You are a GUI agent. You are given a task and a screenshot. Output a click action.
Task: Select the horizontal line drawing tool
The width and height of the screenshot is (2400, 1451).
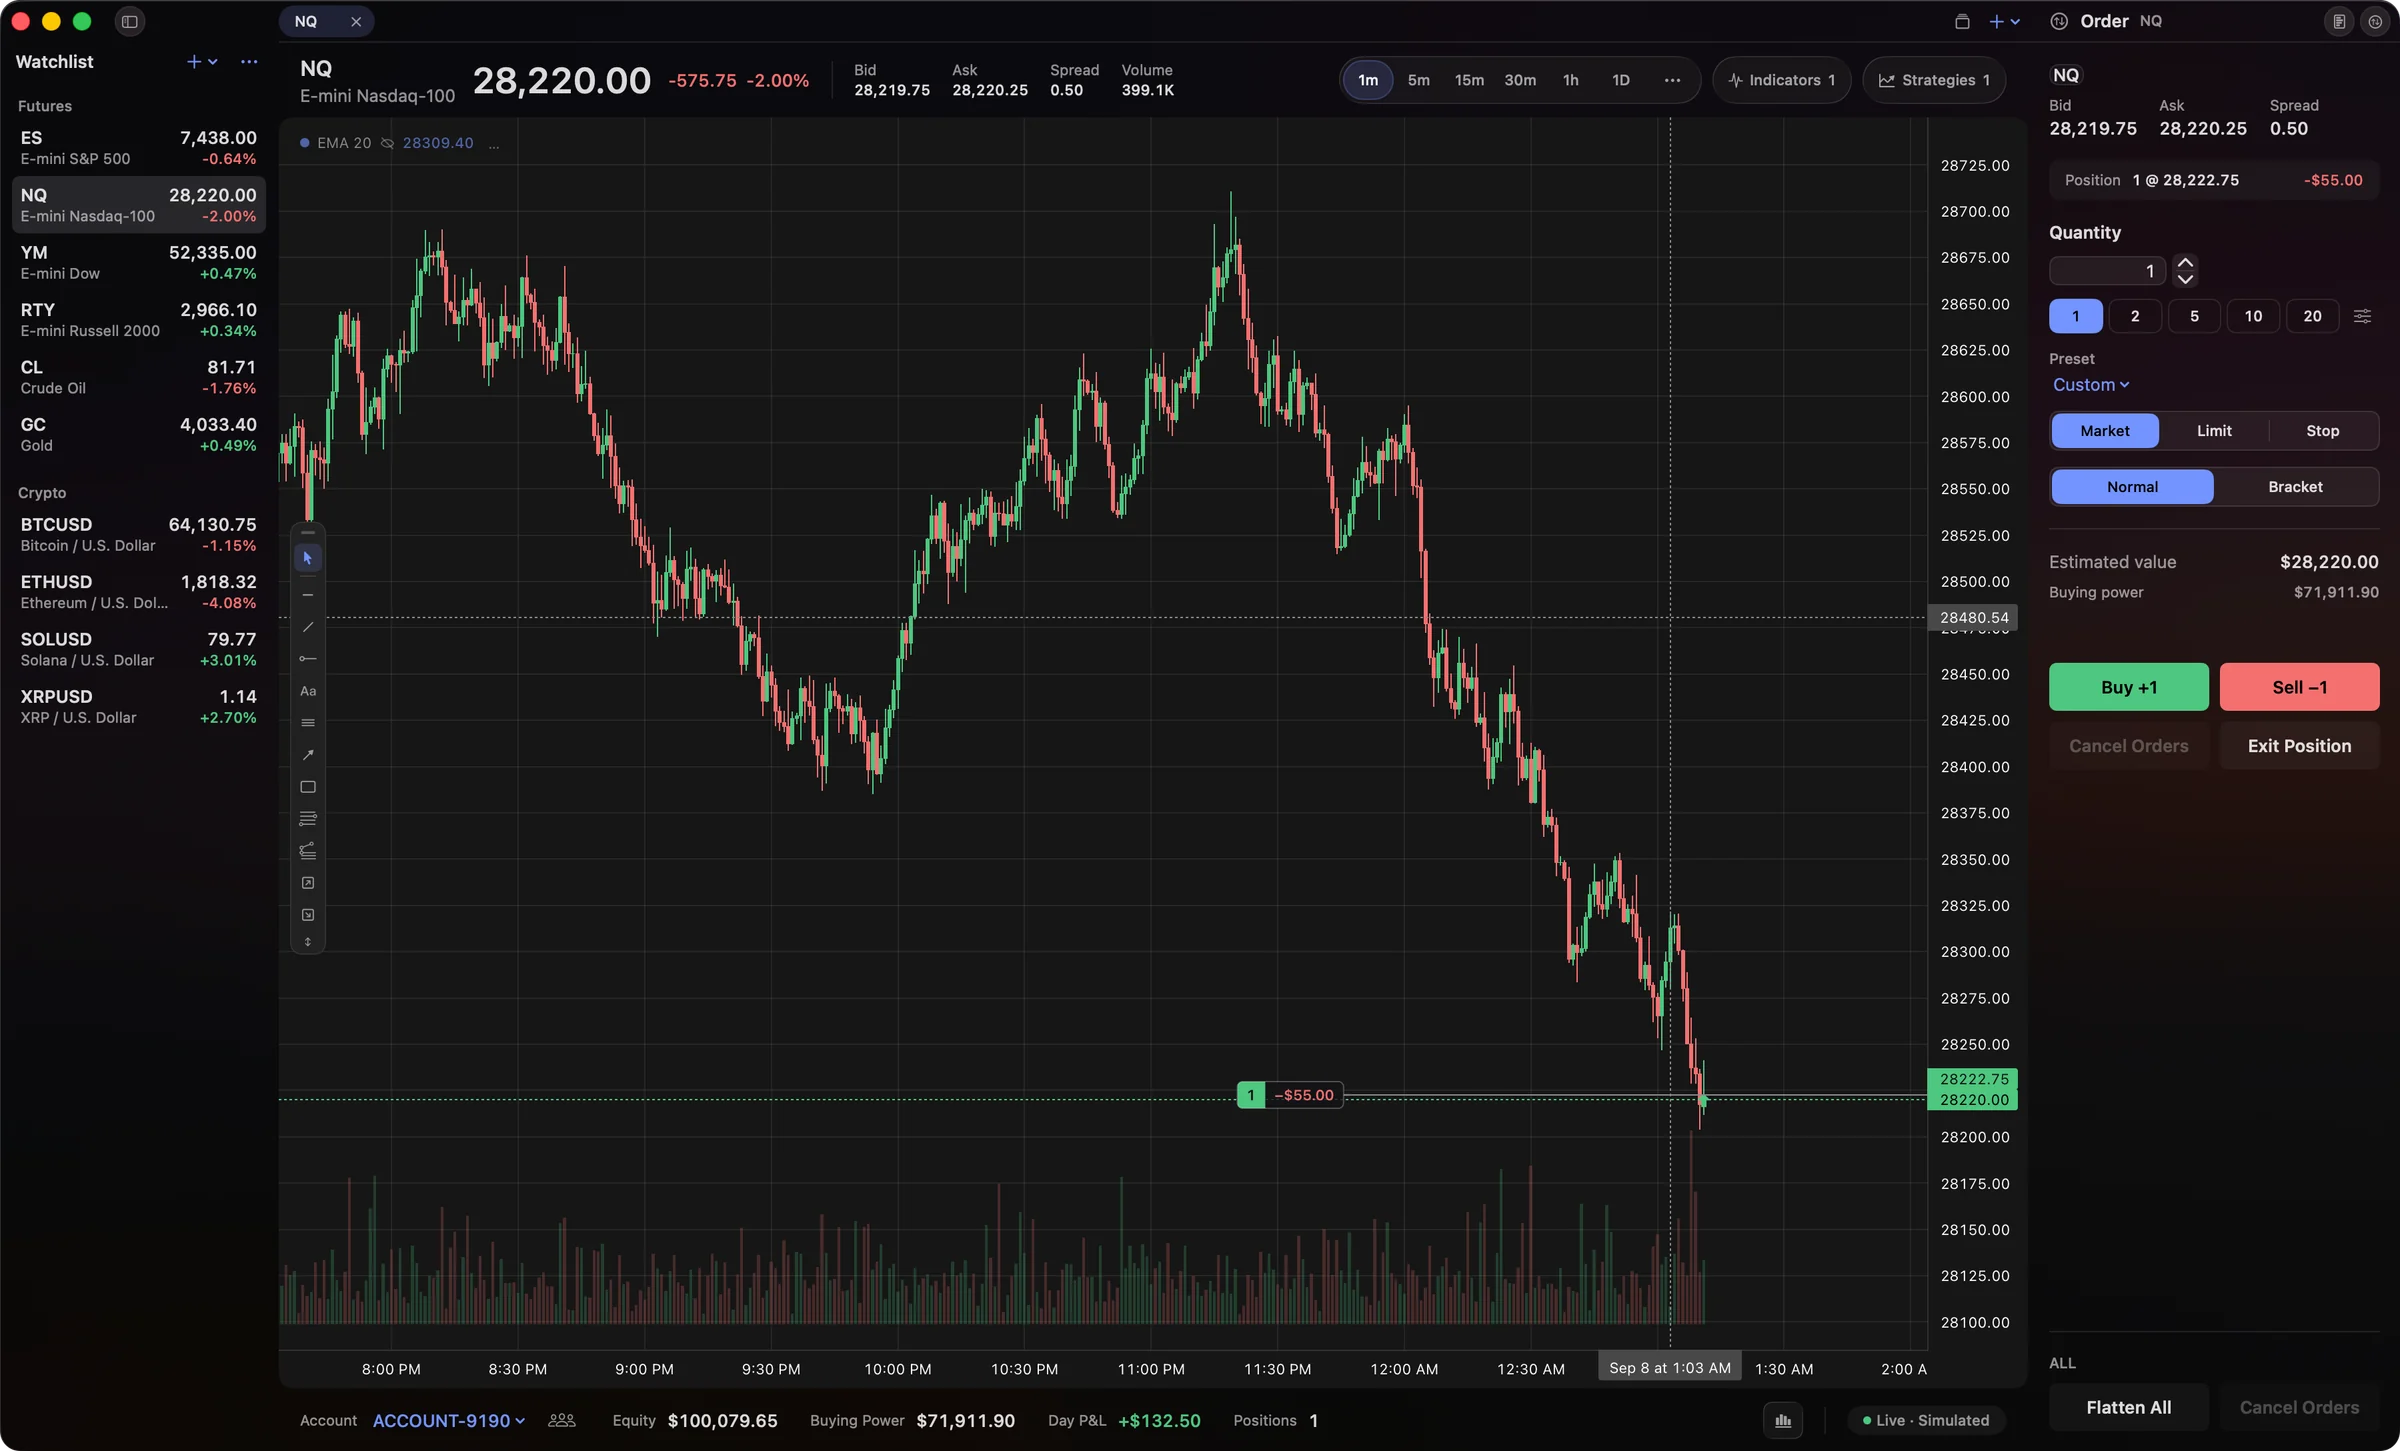pyautogui.click(x=307, y=595)
